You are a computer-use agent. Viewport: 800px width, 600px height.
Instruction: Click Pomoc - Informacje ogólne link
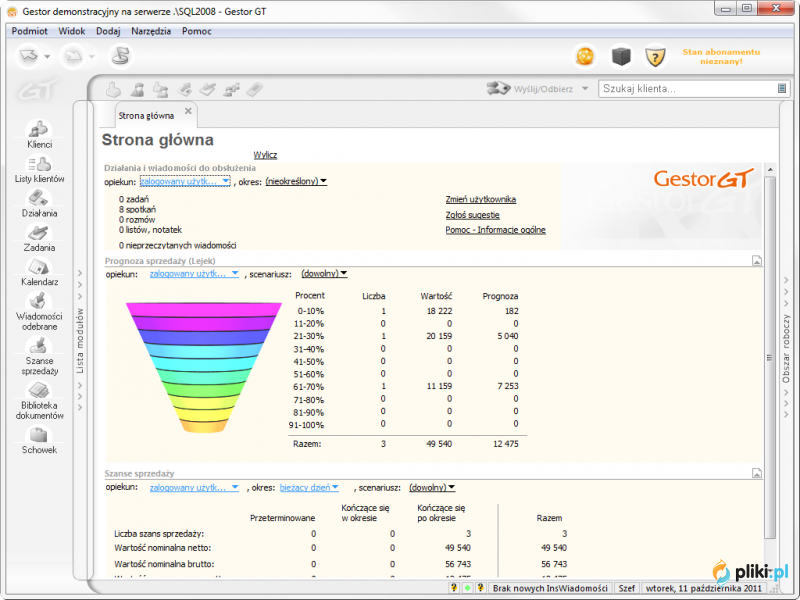[x=495, y=230]
